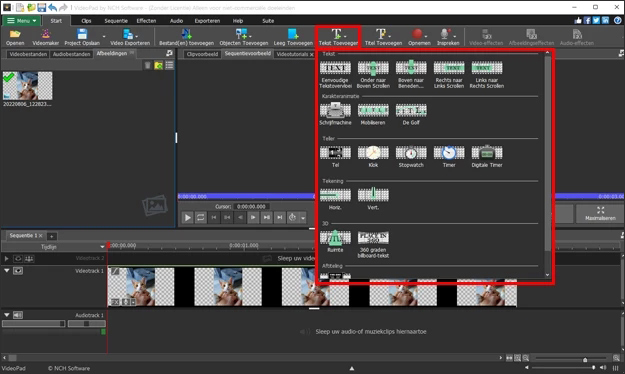Click Project Opslaan save icon
The width and height of the screenshot is (625, 374).
(x=82, y=37)
